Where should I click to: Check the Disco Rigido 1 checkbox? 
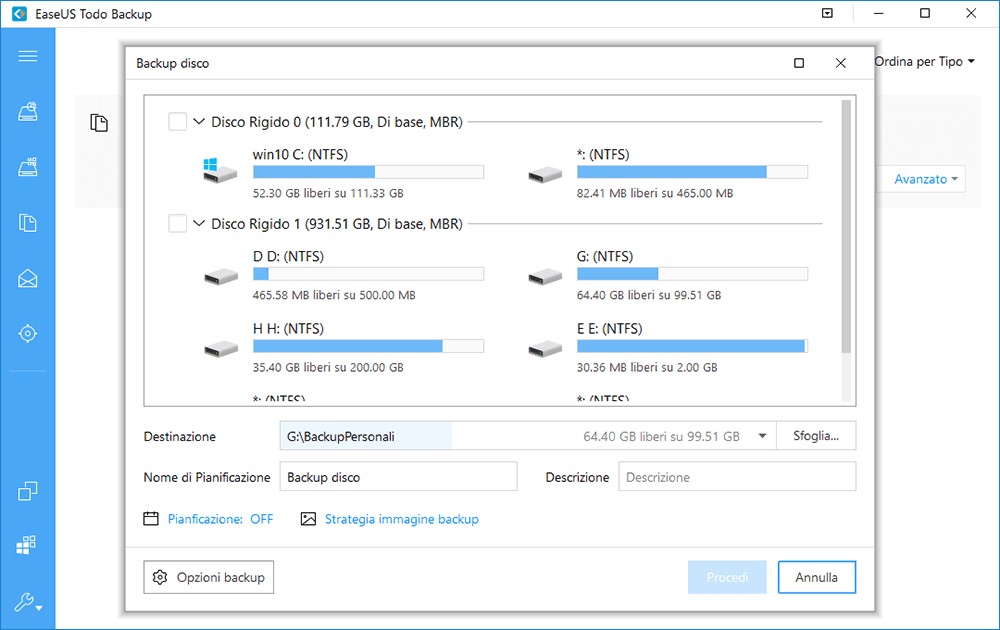pos(177,223)
